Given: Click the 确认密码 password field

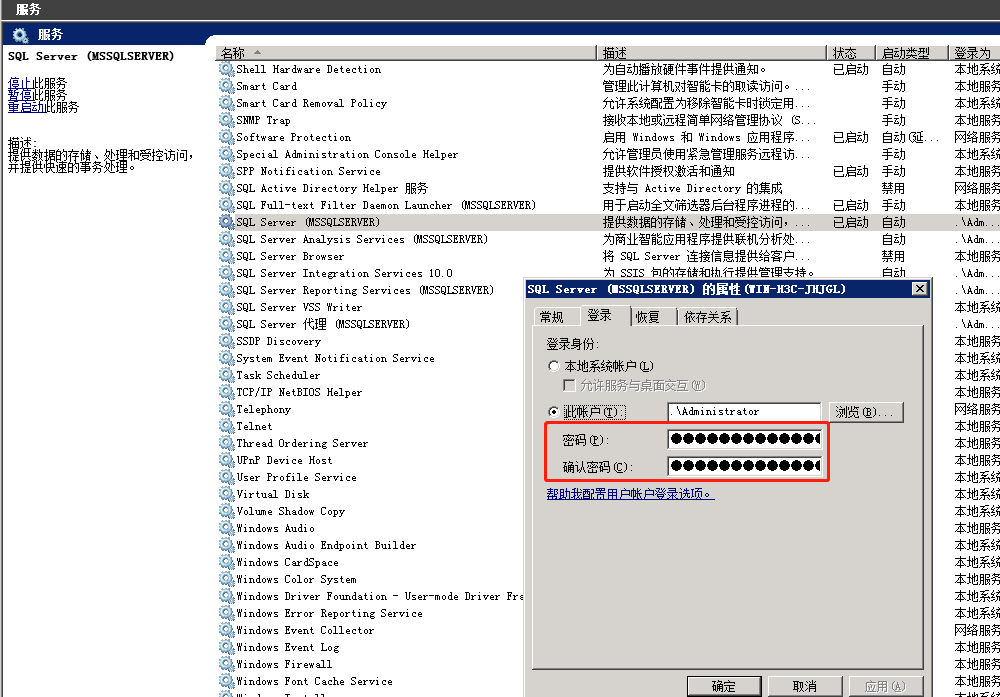Looking at the screenshot, I should [x=744, y=466].
